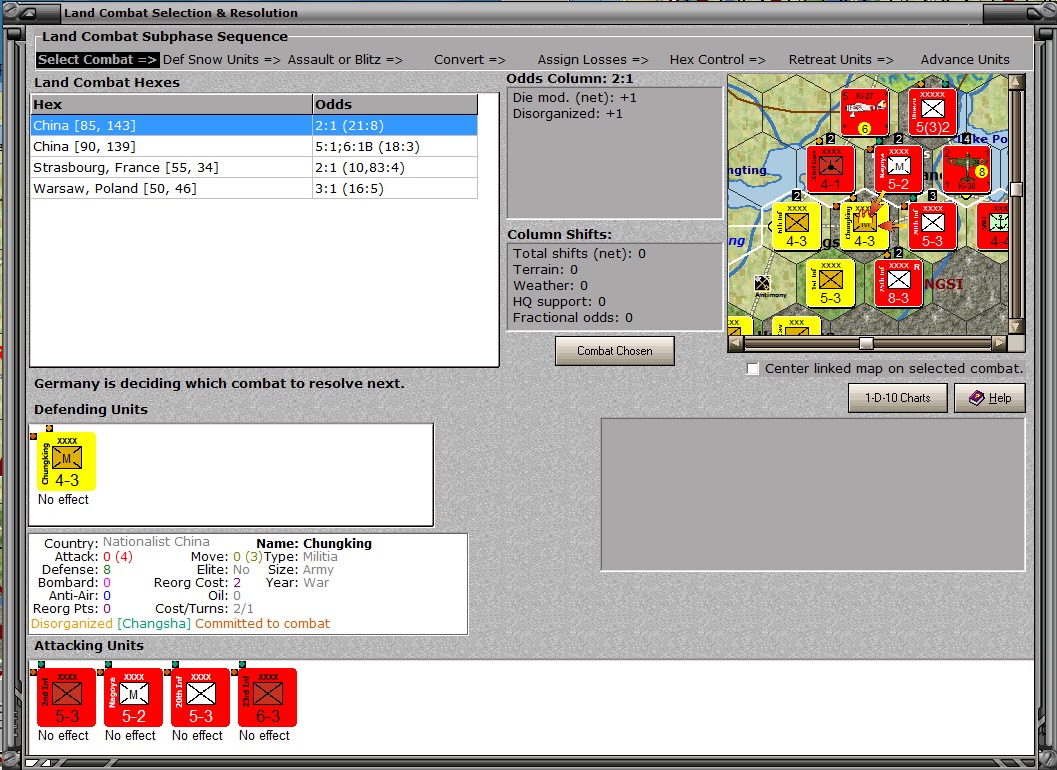
Task: Click the yellow 5-3 infantry counter on map
Action: (830, 284)
